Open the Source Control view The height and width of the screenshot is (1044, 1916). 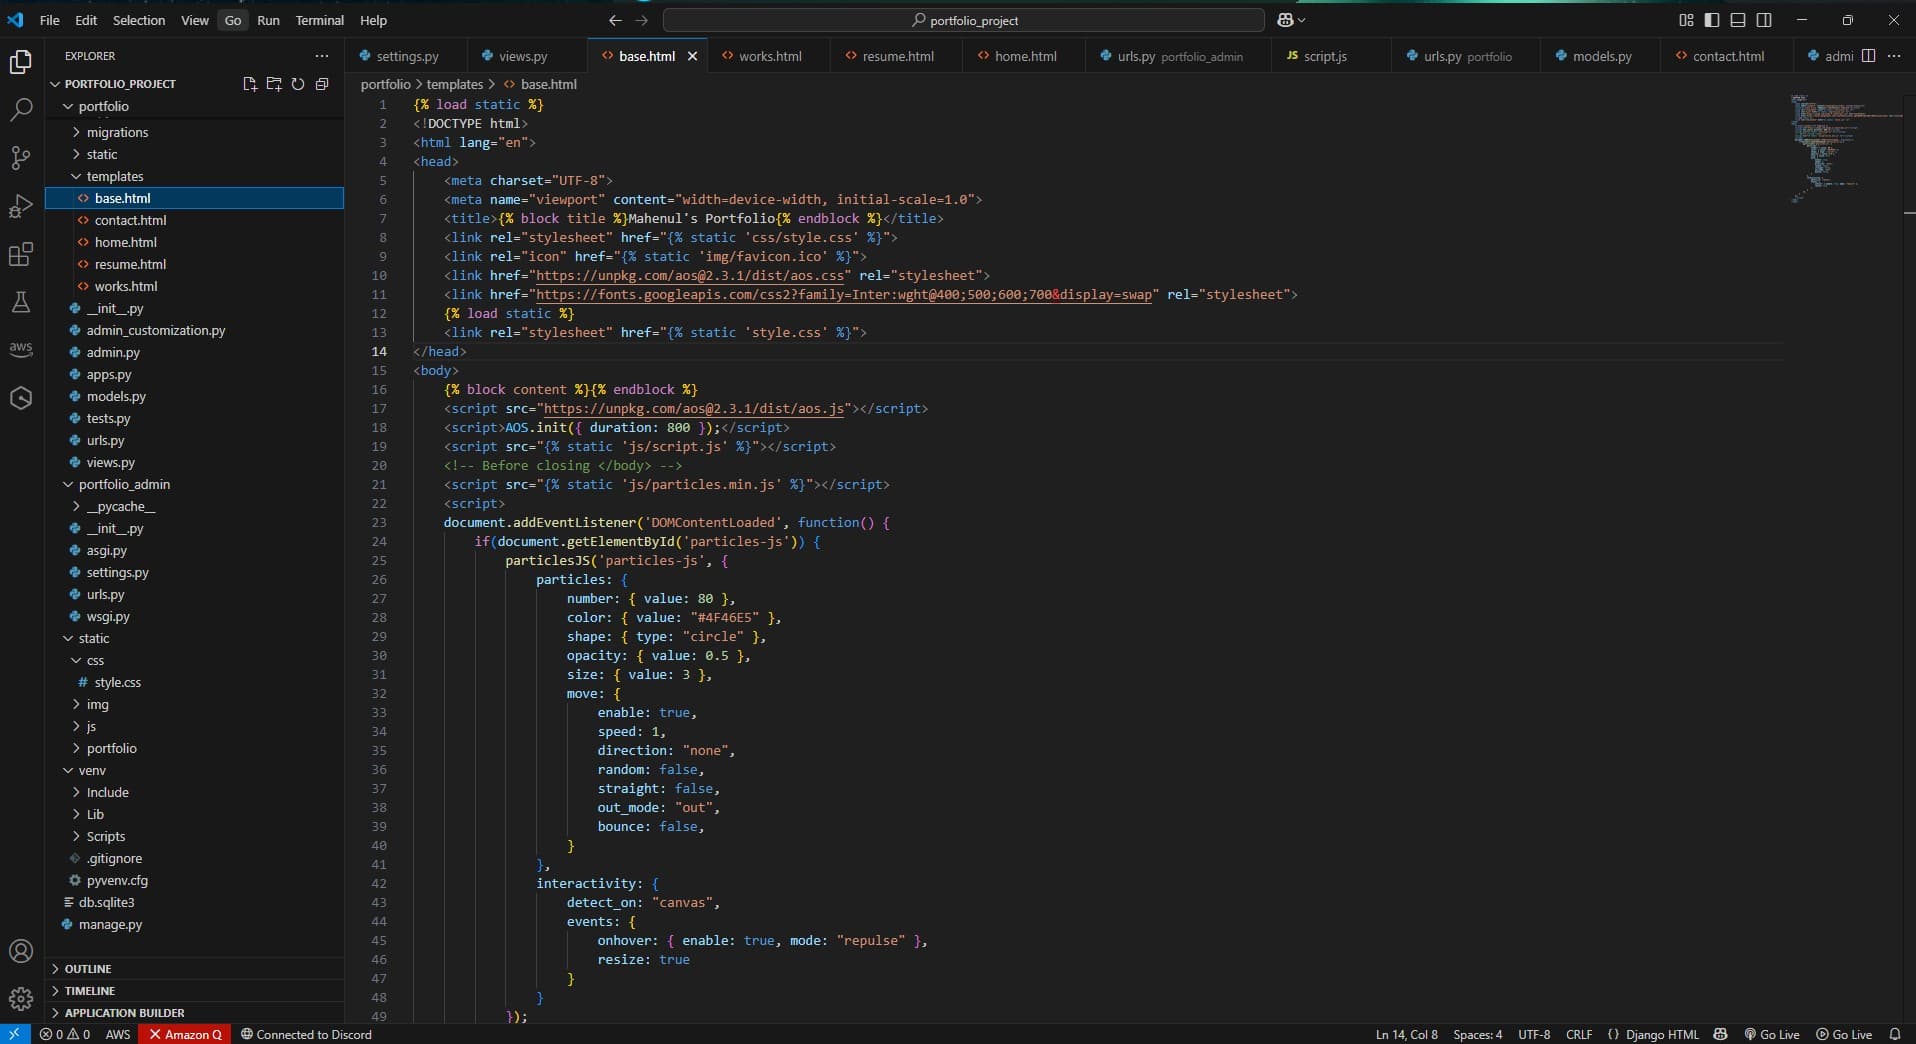(21, 157)
